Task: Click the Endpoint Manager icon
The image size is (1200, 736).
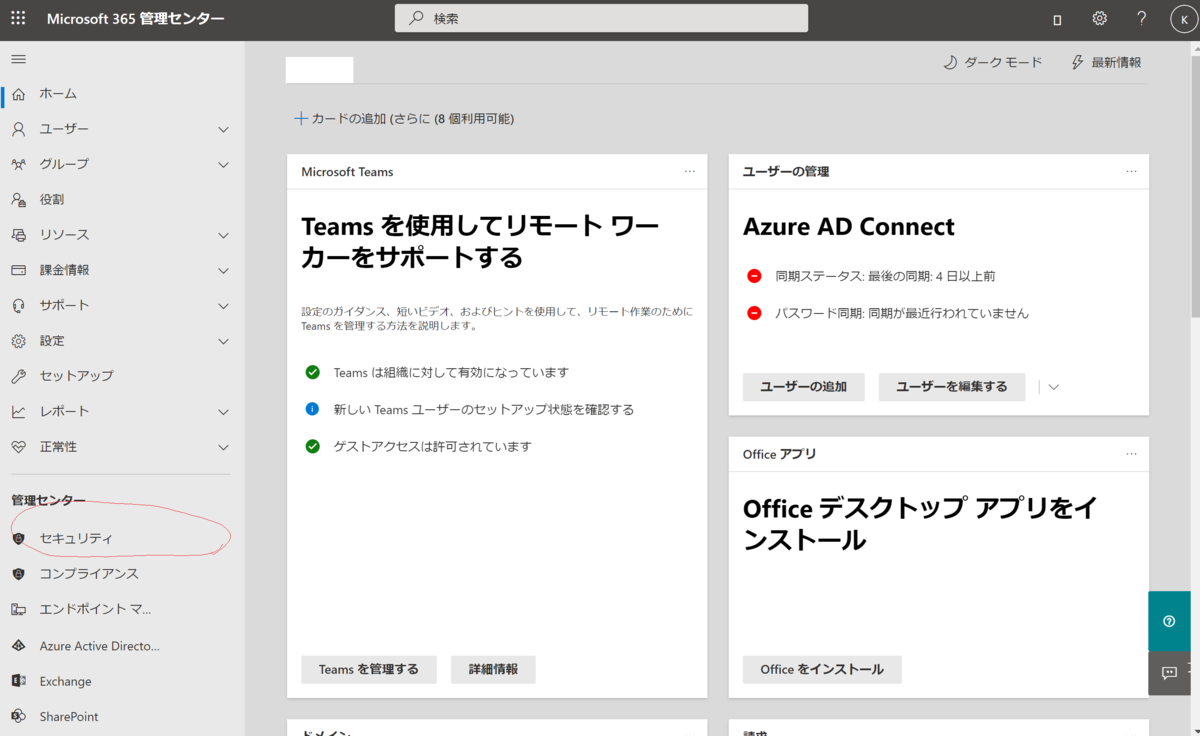Action: [18, 609]
